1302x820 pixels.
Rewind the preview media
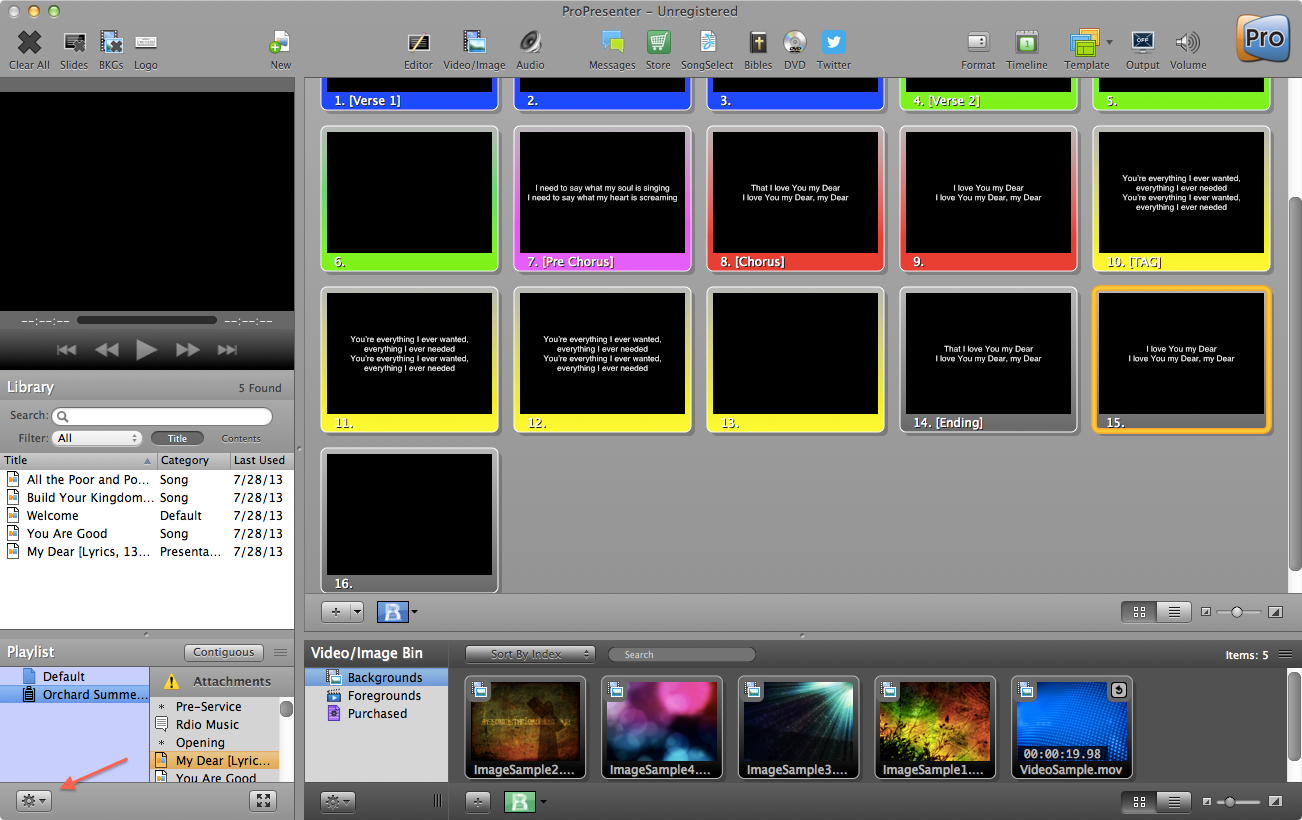point(106,350)
